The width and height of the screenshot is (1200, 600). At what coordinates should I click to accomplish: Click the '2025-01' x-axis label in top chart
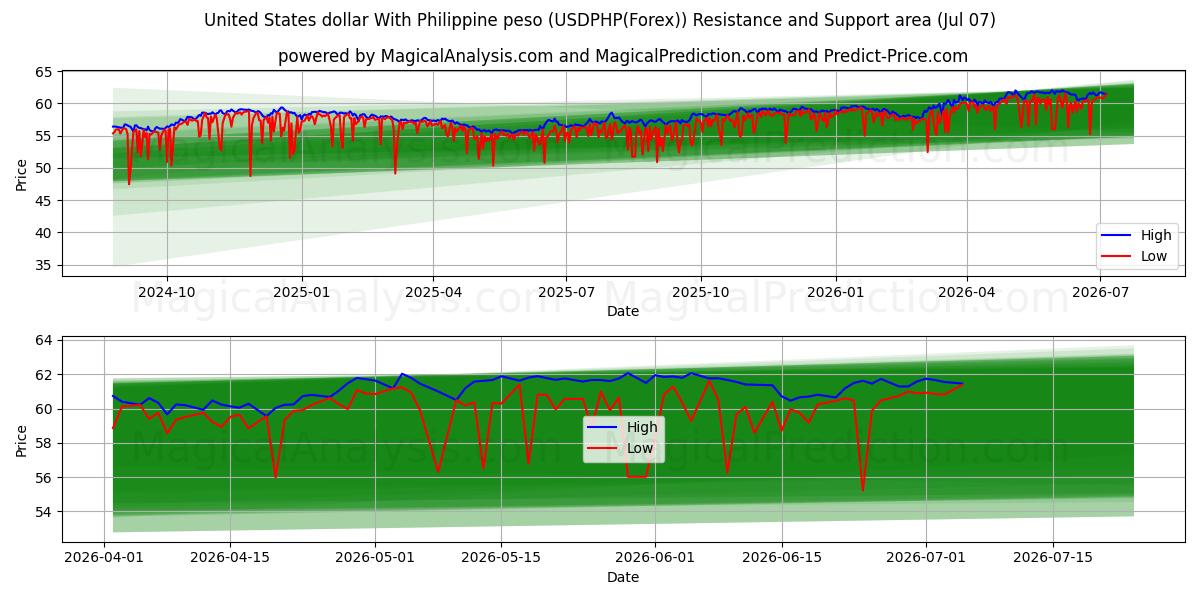pyautogui.click(x=301, y=292)
